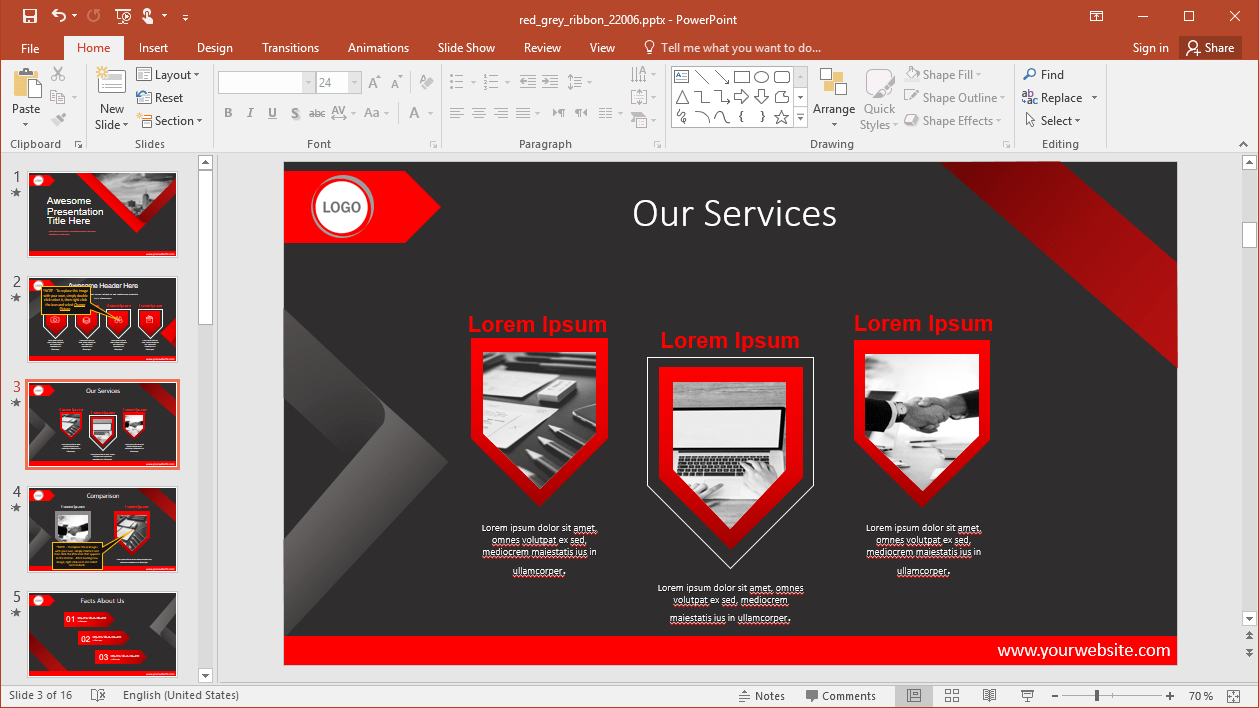The width and height of the screenshot is (1259, 708).
Task: Click the Sign in link
Action: (1149, 47)
